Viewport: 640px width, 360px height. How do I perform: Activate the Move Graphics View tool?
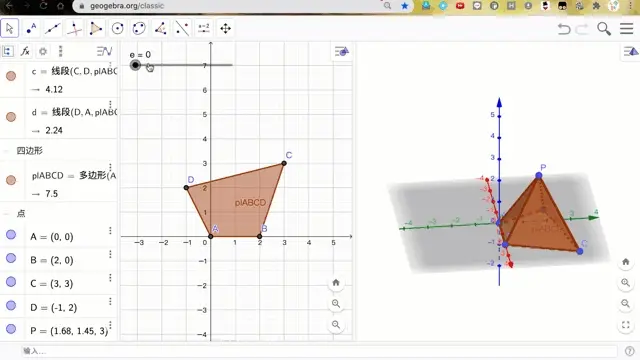coord(225,28)
